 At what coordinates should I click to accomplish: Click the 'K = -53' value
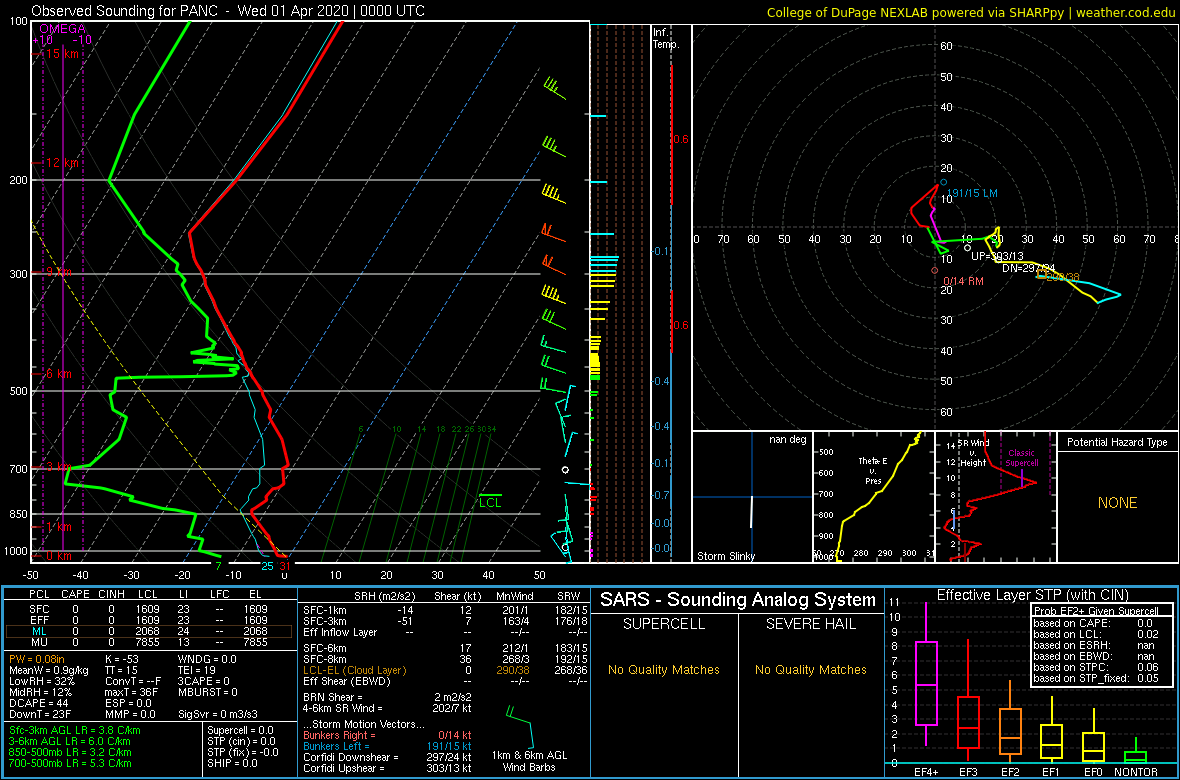coord(124,659)
